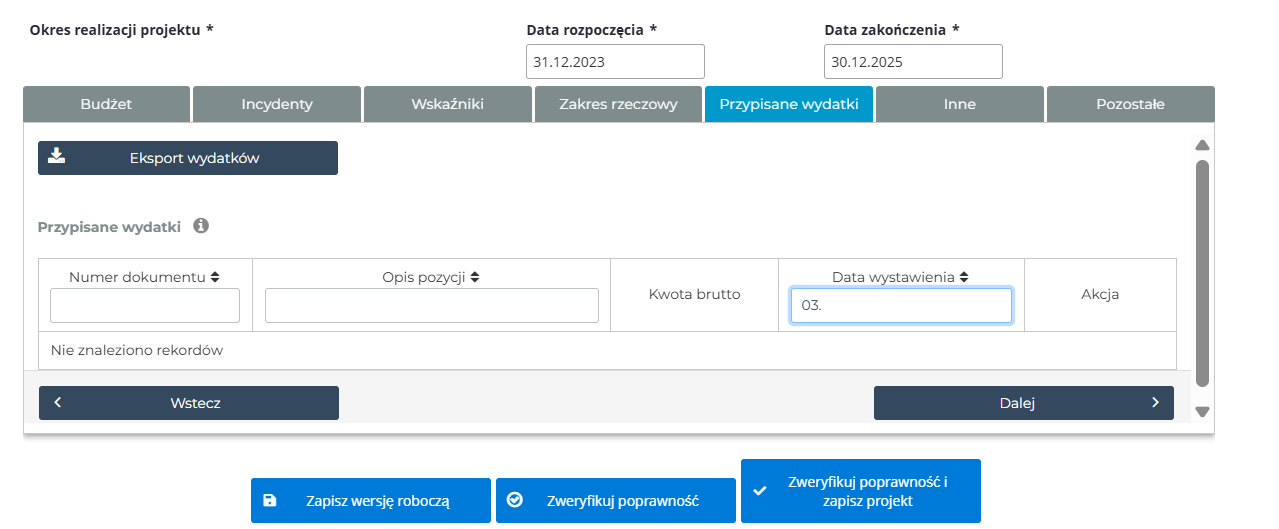Click the vertical scrollbar thumb
Viewport: 1279px width, 529px height.
1202,272
